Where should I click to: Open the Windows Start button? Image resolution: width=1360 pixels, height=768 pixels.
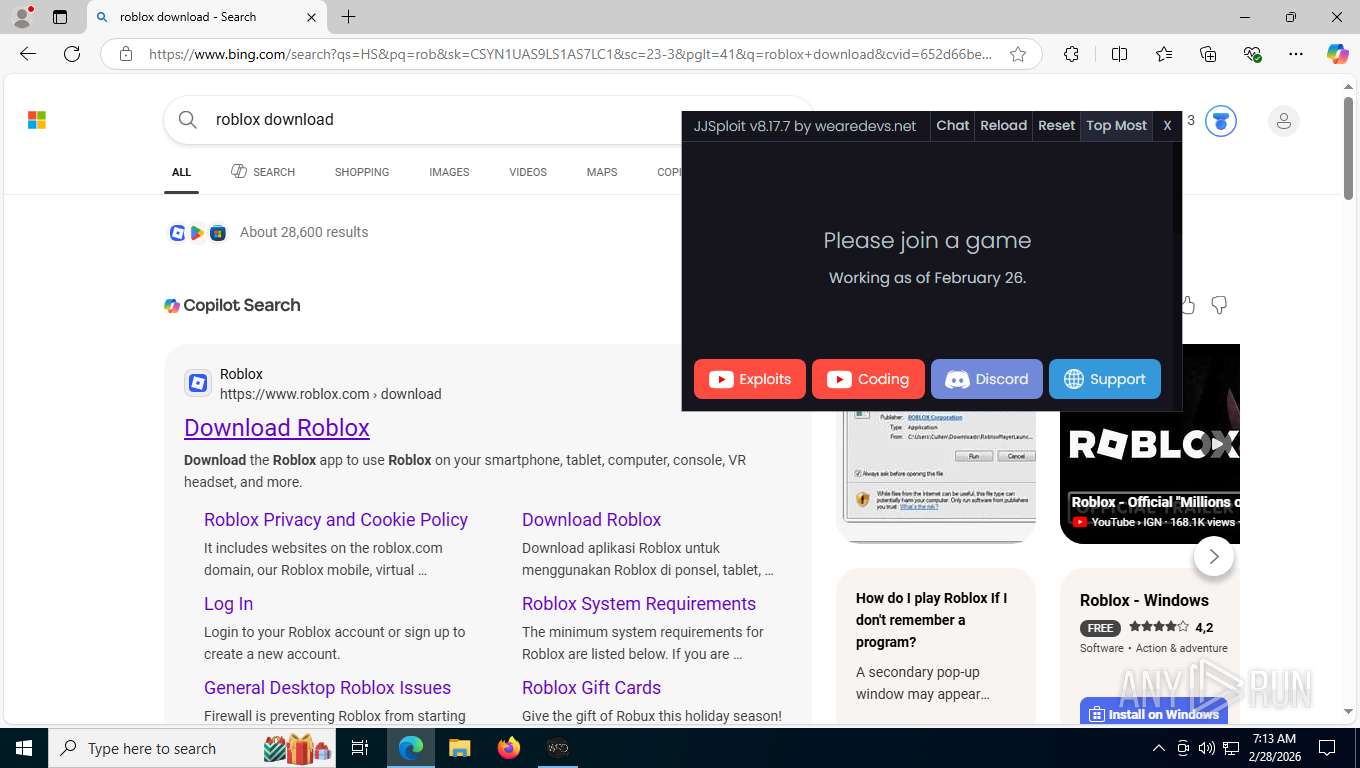(23, 748)
